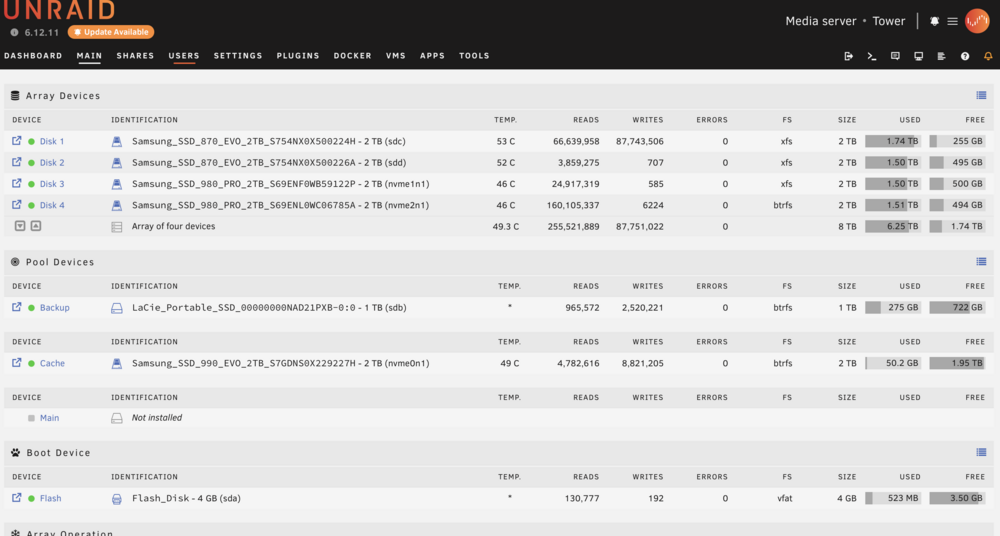The height and width of the screenshot is (536, 1000).
Task: Open the Cache pool link
Action: point(52,363)
